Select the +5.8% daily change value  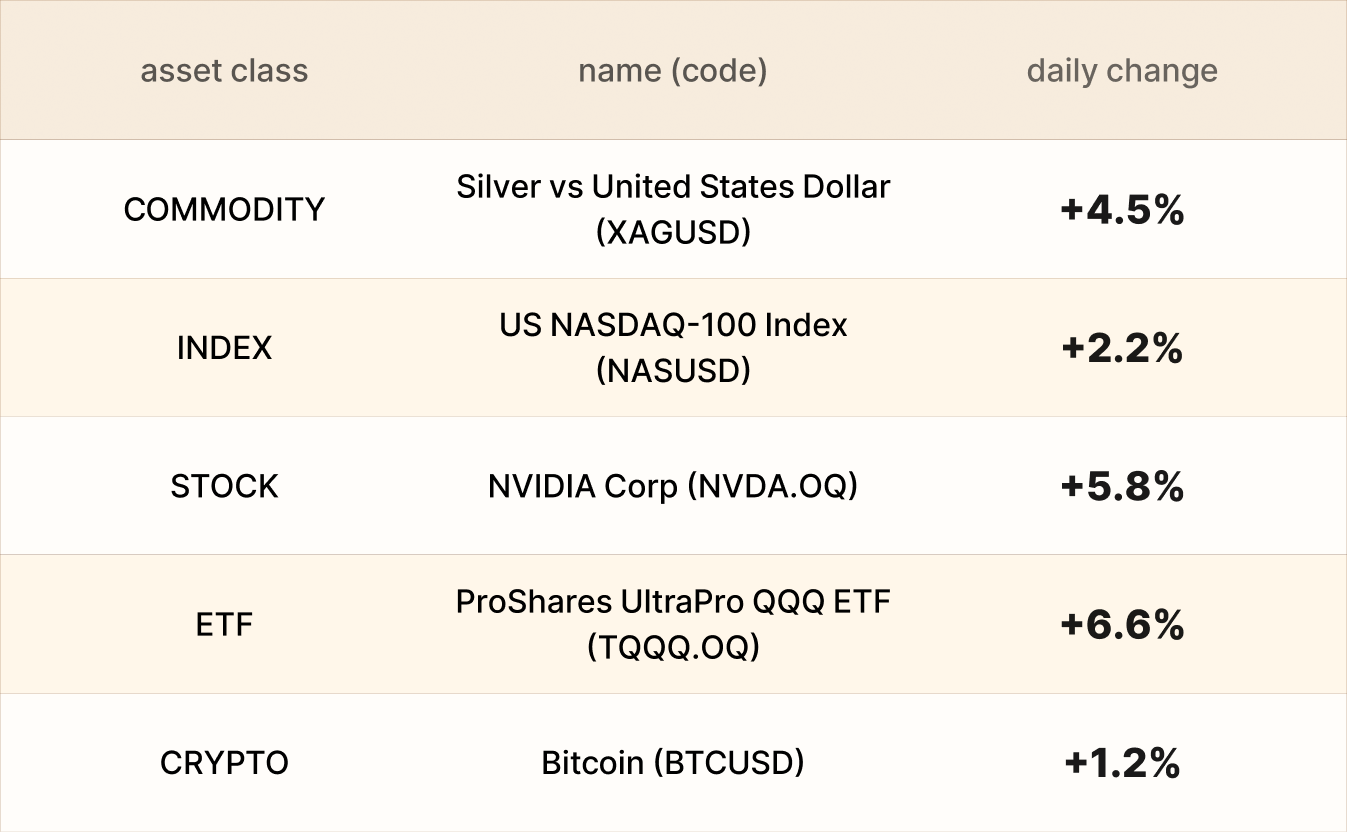pyautogui.click(x=1122, y=487)
